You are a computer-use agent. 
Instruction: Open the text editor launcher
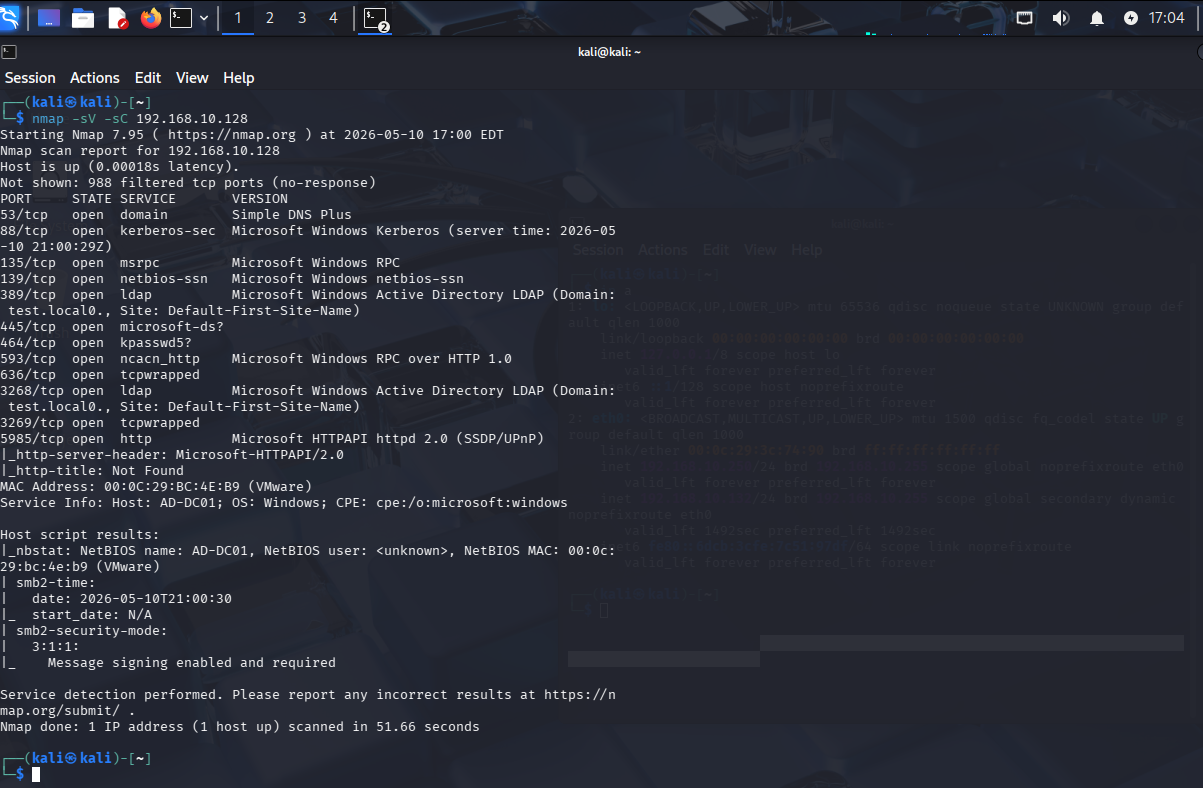point(117,18)
